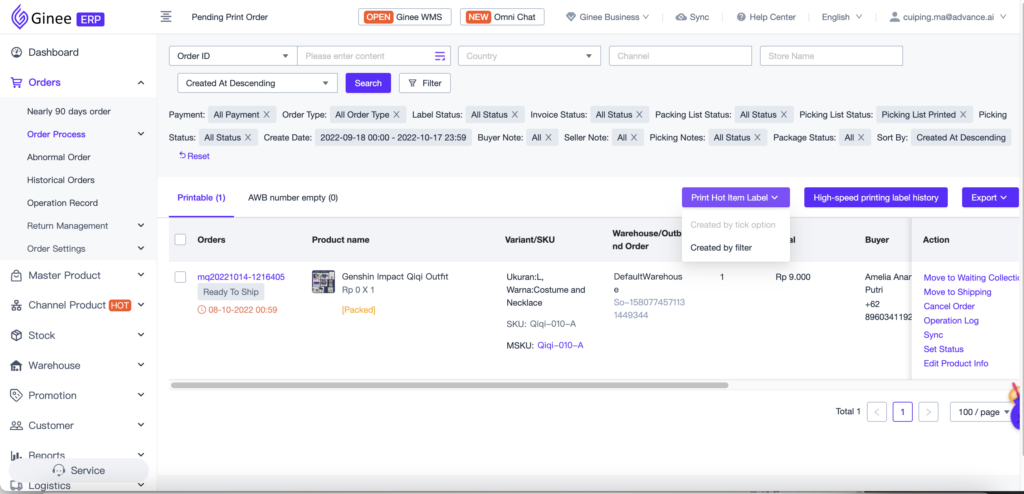Click the Warehouse building icon
Viewport: 1024px width, 494px height.
(16, 365)
